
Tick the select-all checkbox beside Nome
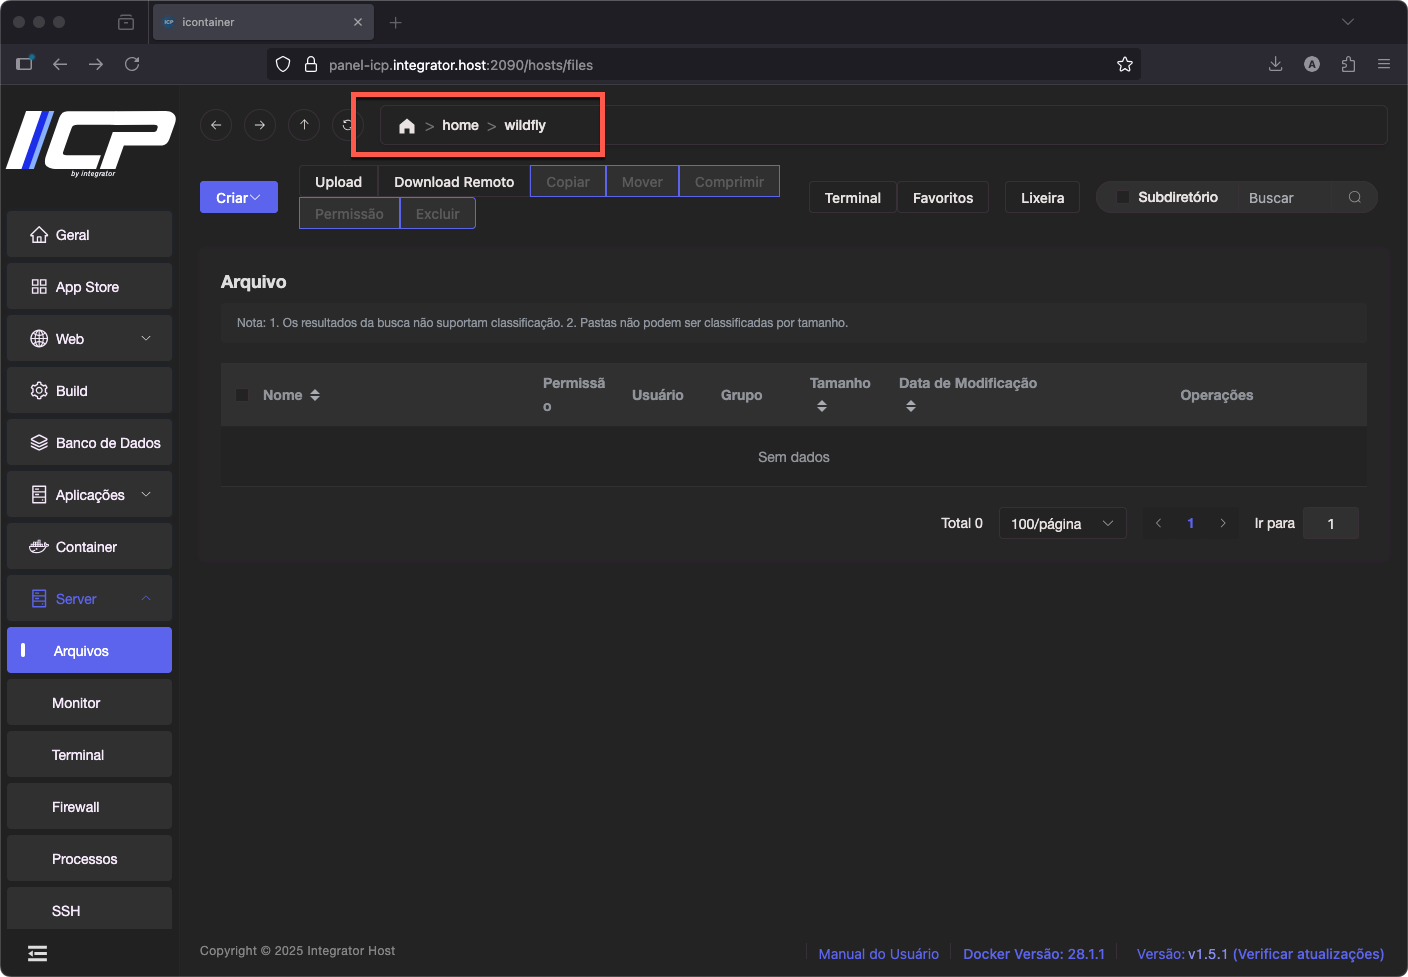[x=242, y=395]
